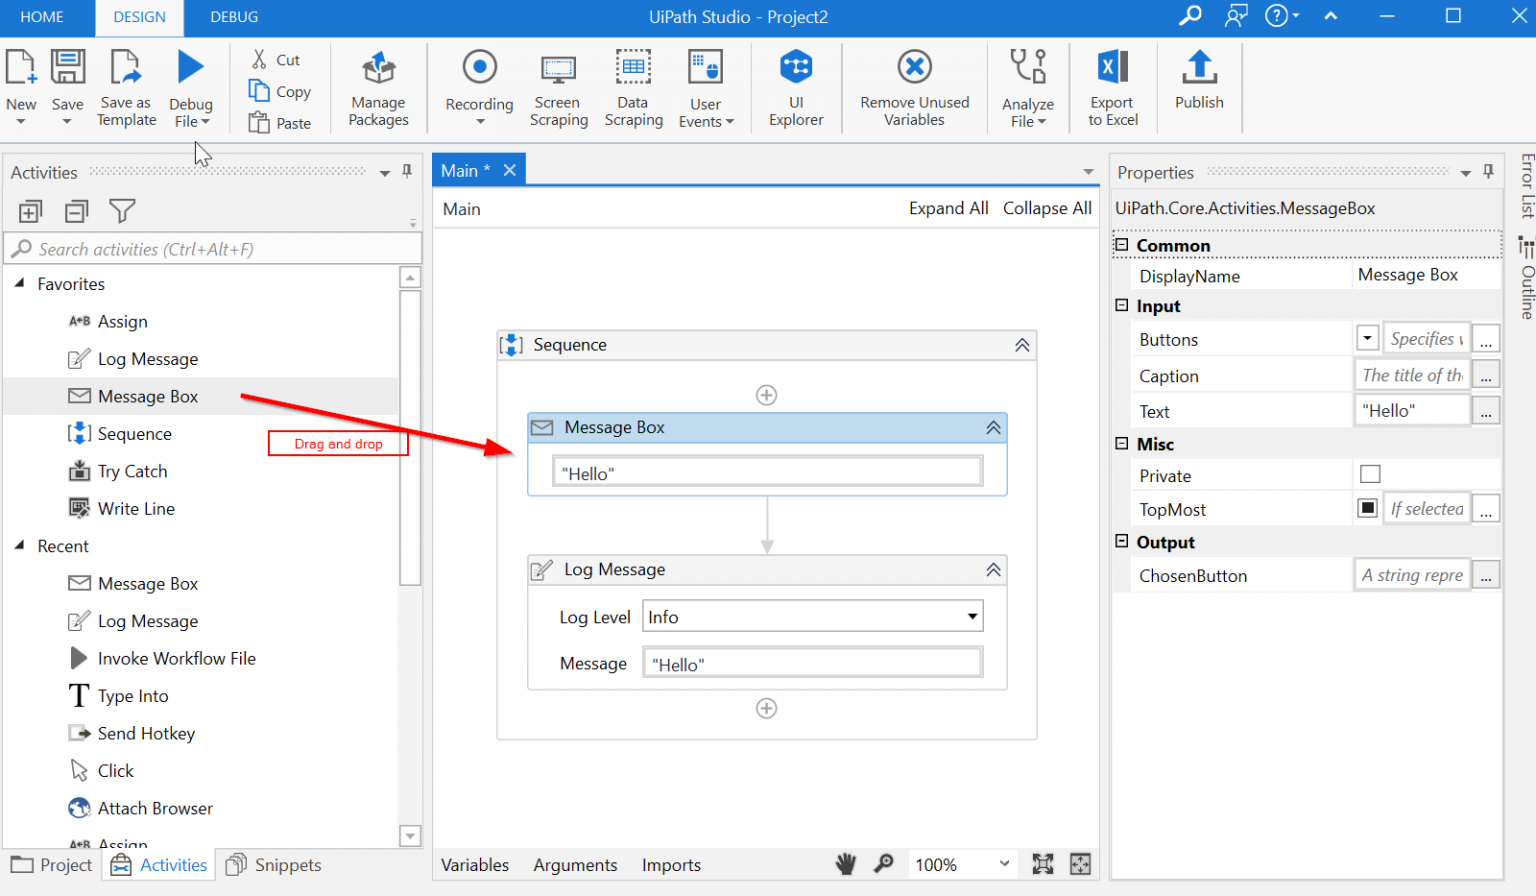Viewport: 1536px width, 896px height.
Task: Activate the pan hand tool
Action: 846,864
